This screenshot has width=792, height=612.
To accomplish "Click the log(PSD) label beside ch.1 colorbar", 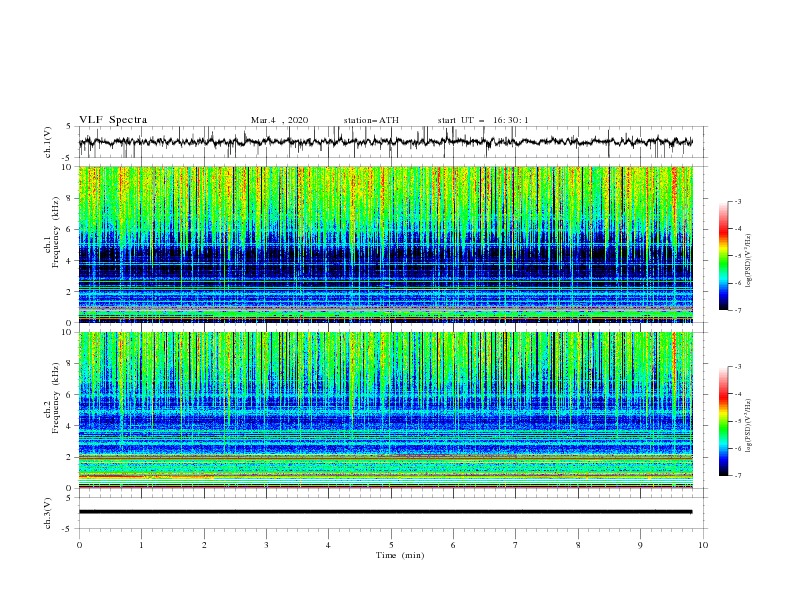I will (748, 261).
